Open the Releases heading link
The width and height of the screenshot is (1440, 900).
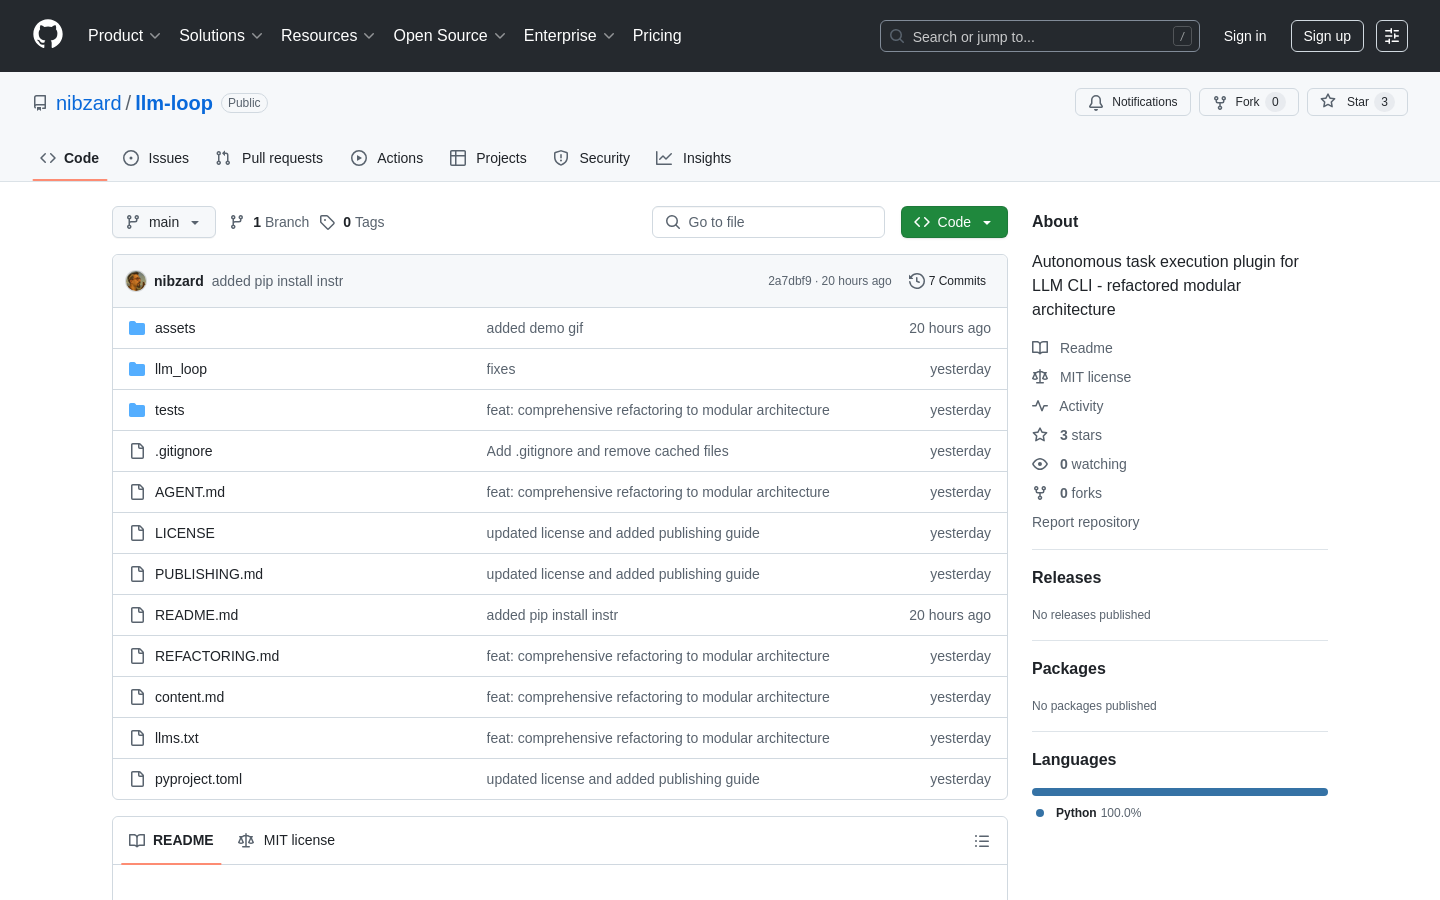tap(1066, 578)
